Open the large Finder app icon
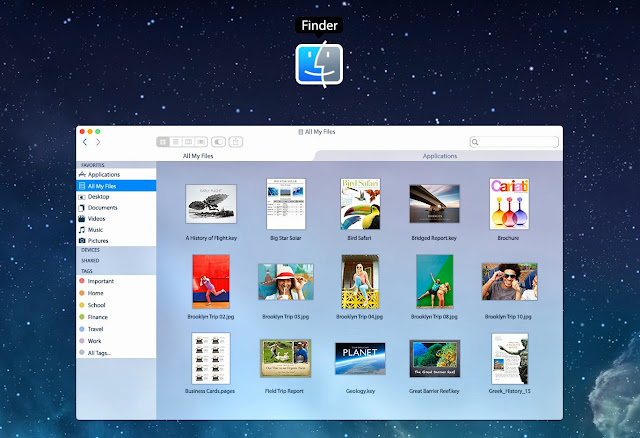This screenshot has width=640, height=438. coord(319,64)
